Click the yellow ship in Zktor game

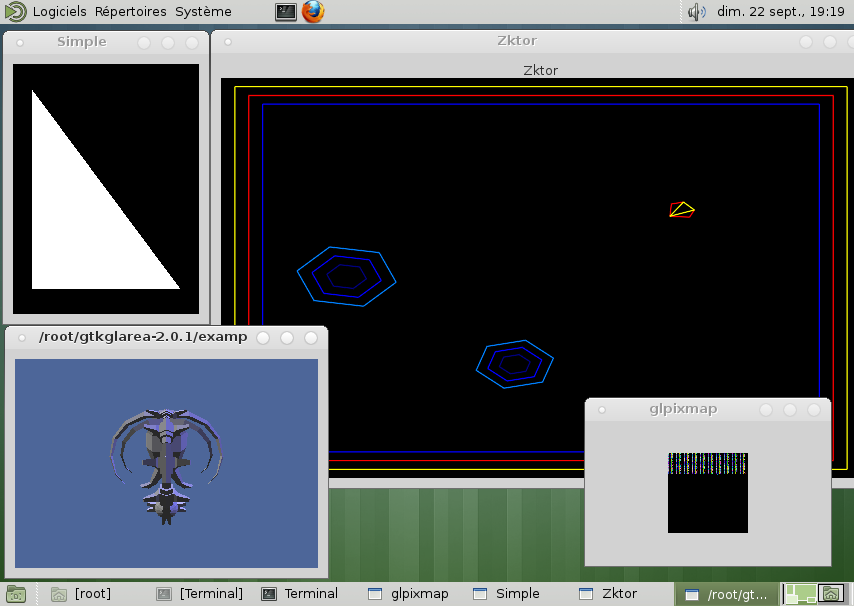point(682,210)
